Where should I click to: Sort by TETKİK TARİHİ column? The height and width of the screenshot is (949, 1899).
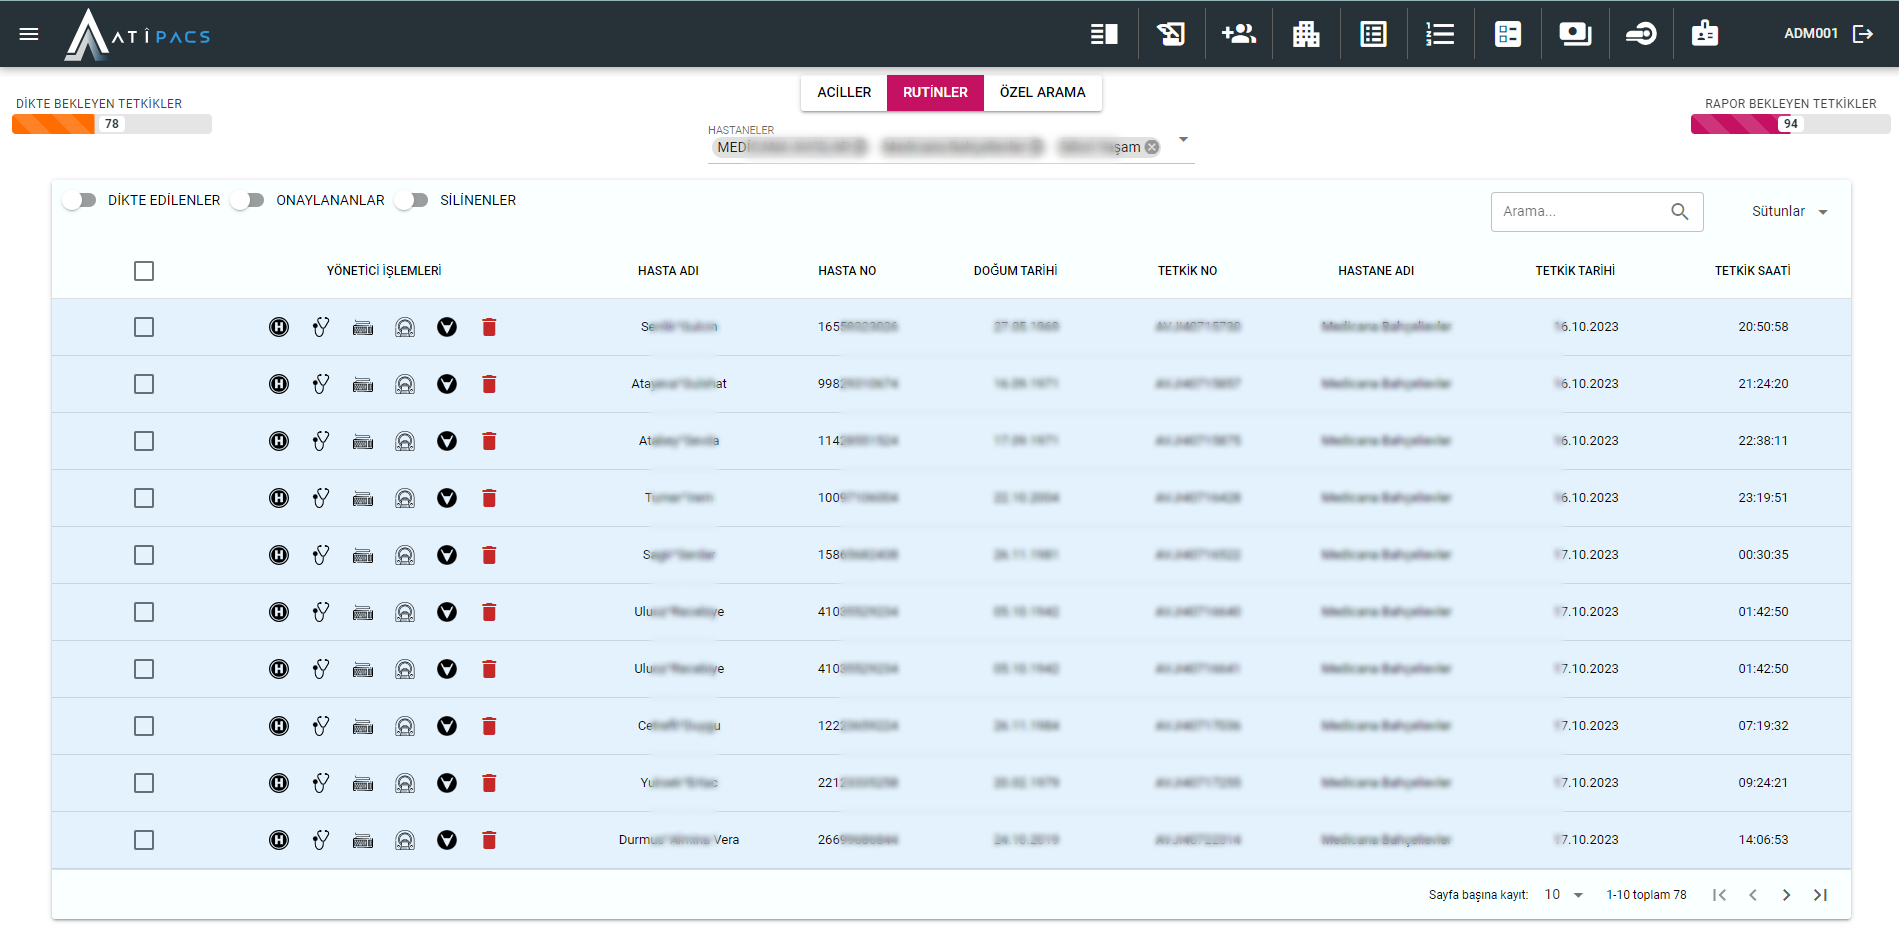coord(1575,271)
